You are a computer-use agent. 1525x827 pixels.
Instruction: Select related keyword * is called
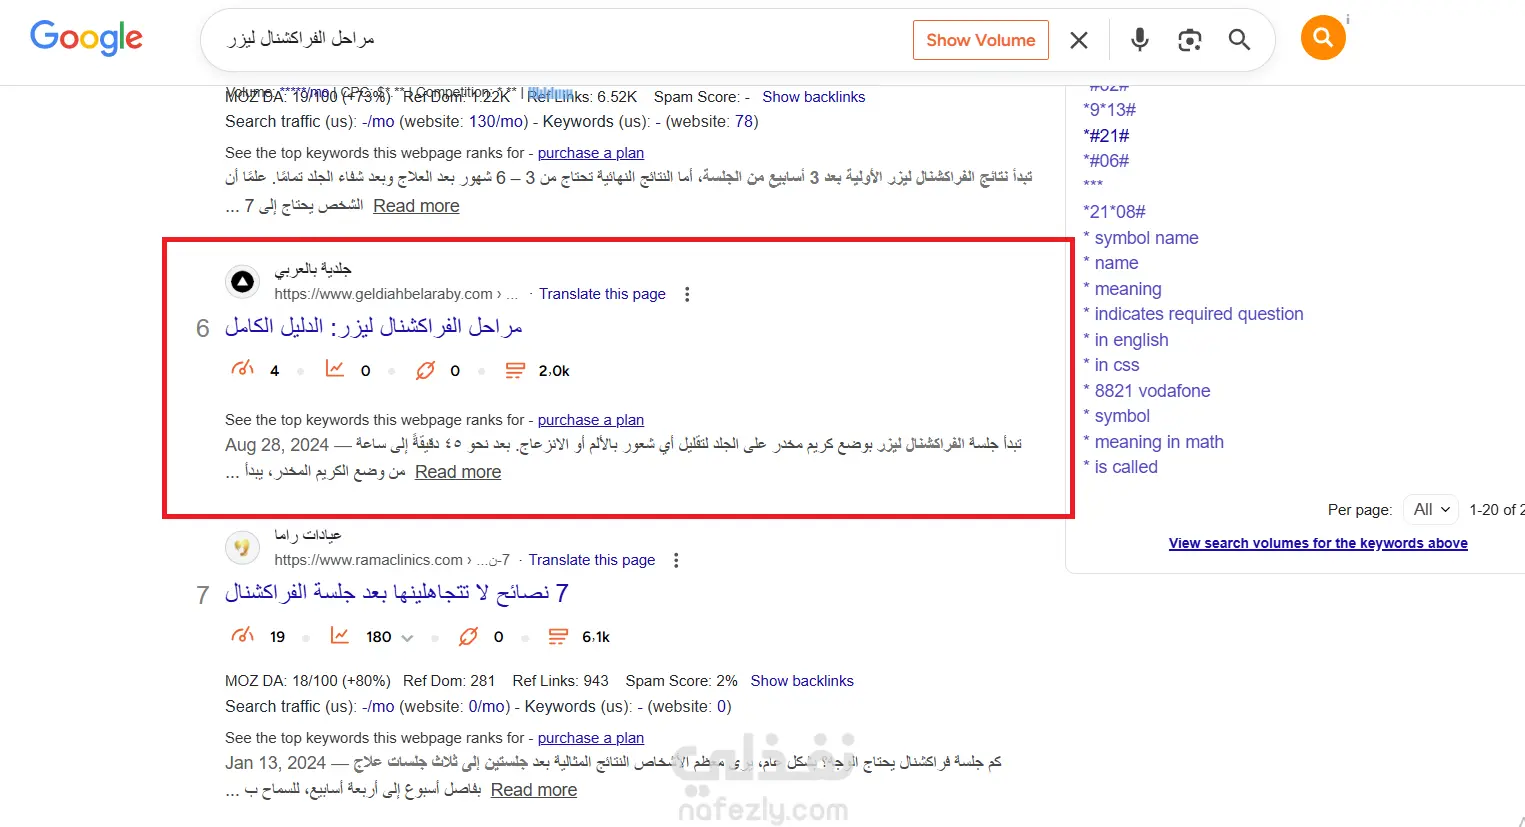pyautogui.click(x=1120, y=467)
